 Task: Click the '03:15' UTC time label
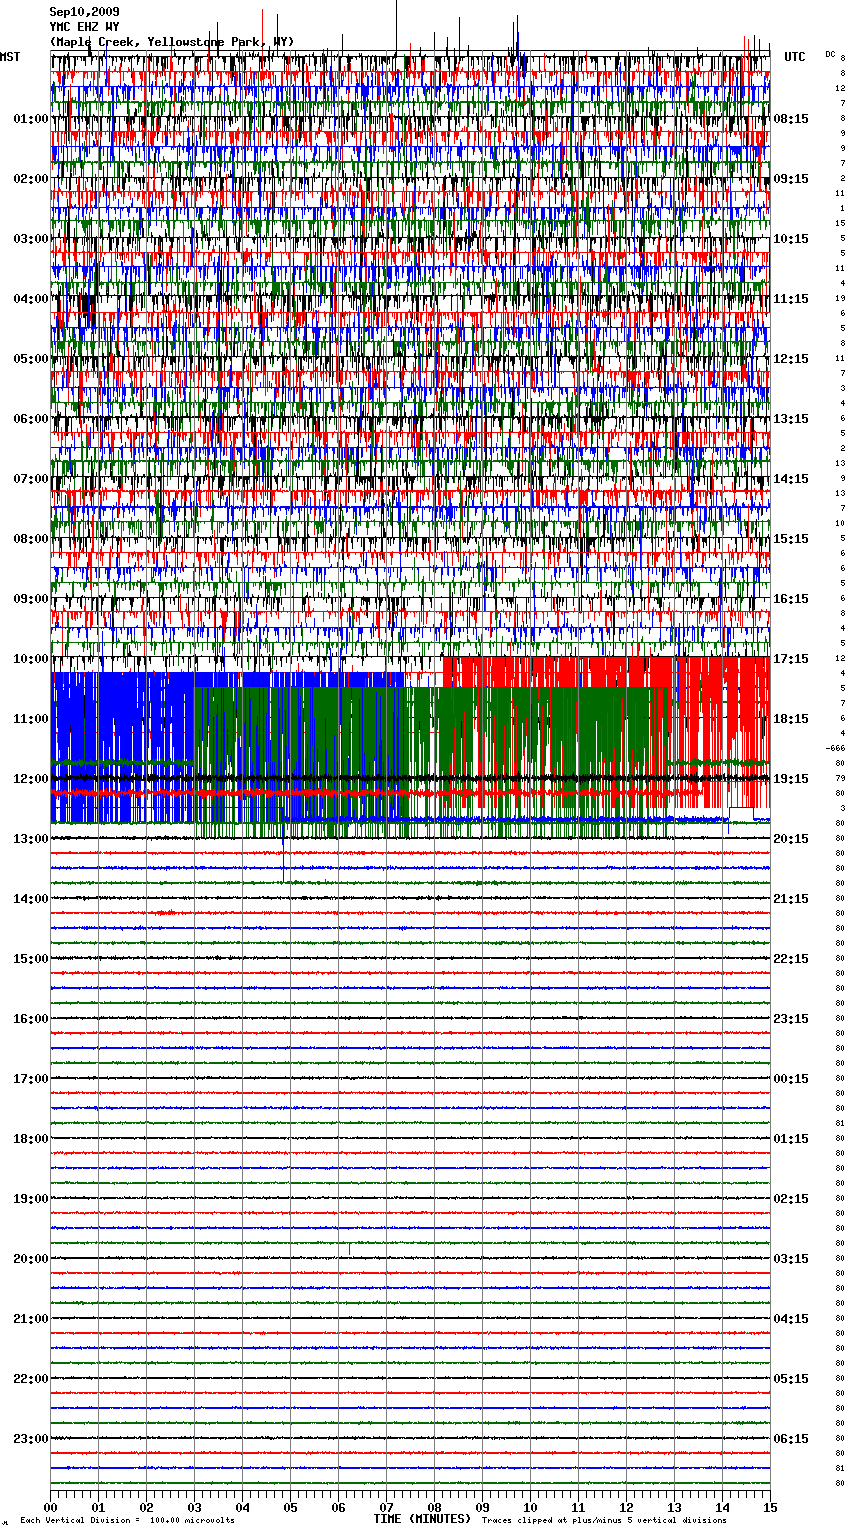click(791, 1259)
